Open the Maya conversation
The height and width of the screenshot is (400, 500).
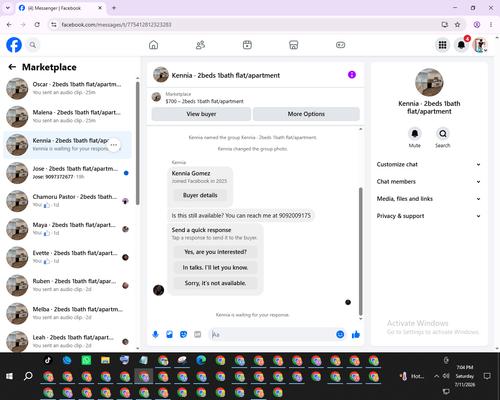coord(67,229)
